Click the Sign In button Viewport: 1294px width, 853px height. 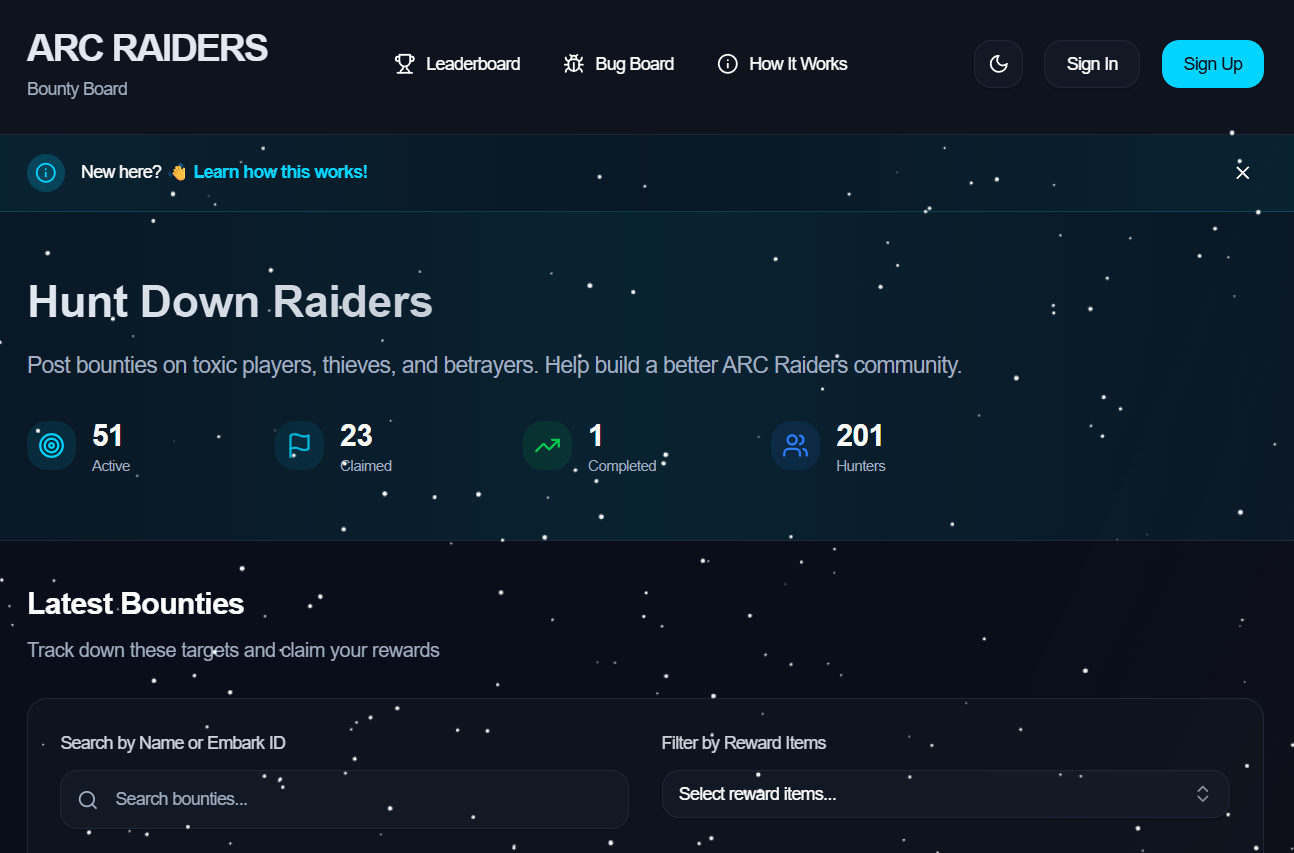point(1092,64)
